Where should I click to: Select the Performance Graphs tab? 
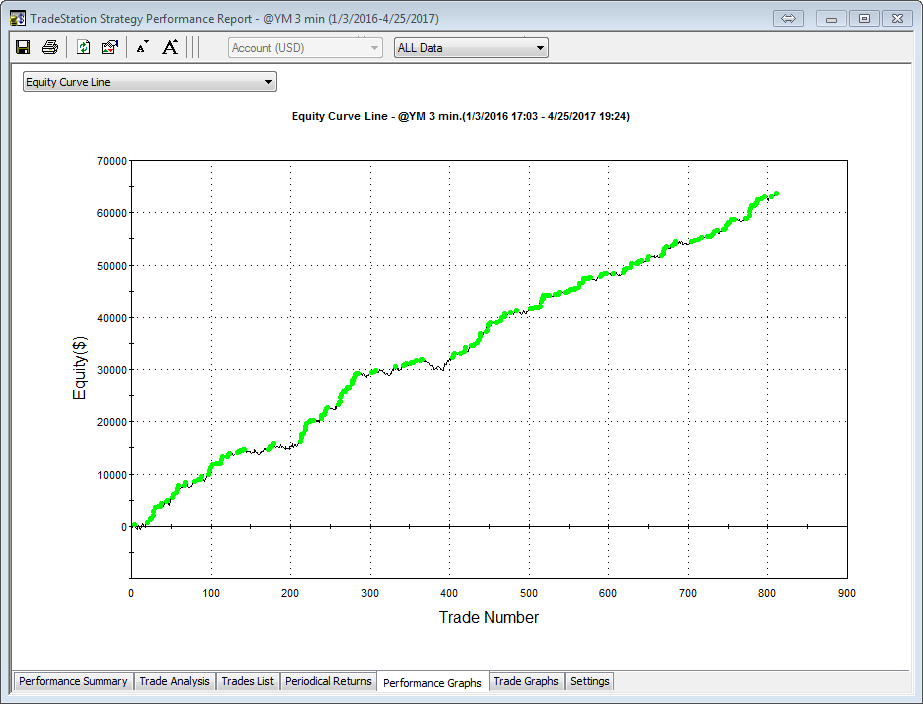point(432,682)
